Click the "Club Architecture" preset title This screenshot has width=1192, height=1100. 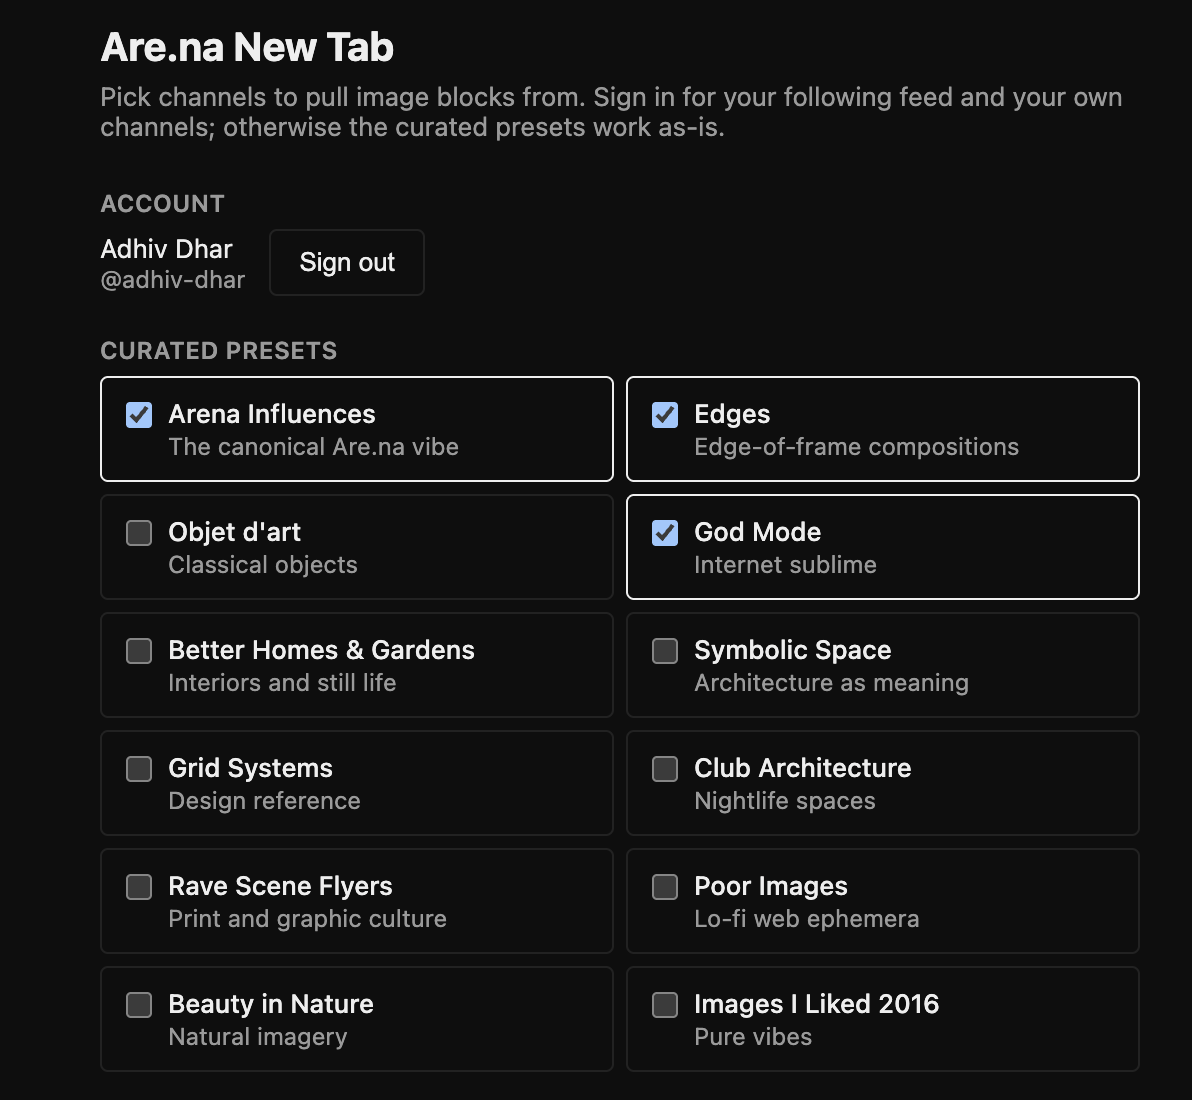802,768
